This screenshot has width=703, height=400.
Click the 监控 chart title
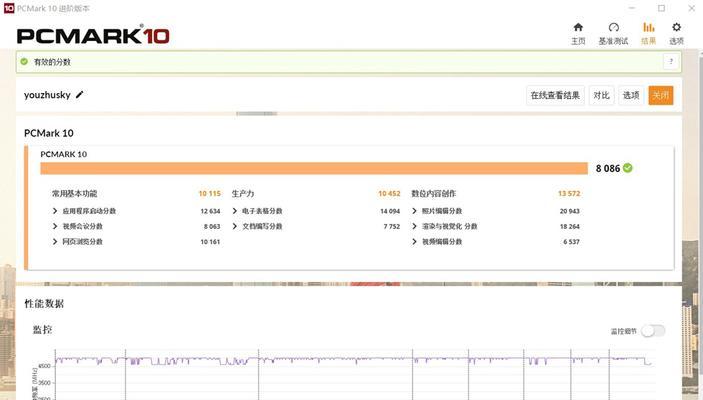42,330
